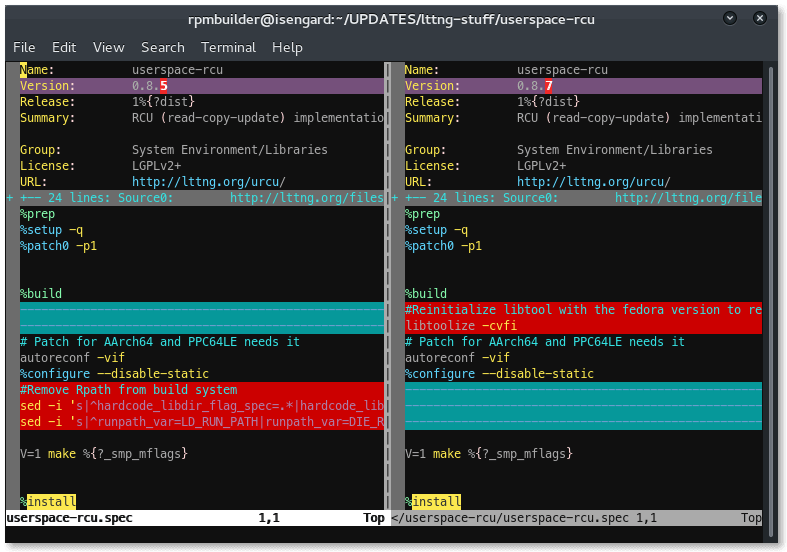
Task: Click the version 0.8.5 in left pane
Action: point(150,86)
